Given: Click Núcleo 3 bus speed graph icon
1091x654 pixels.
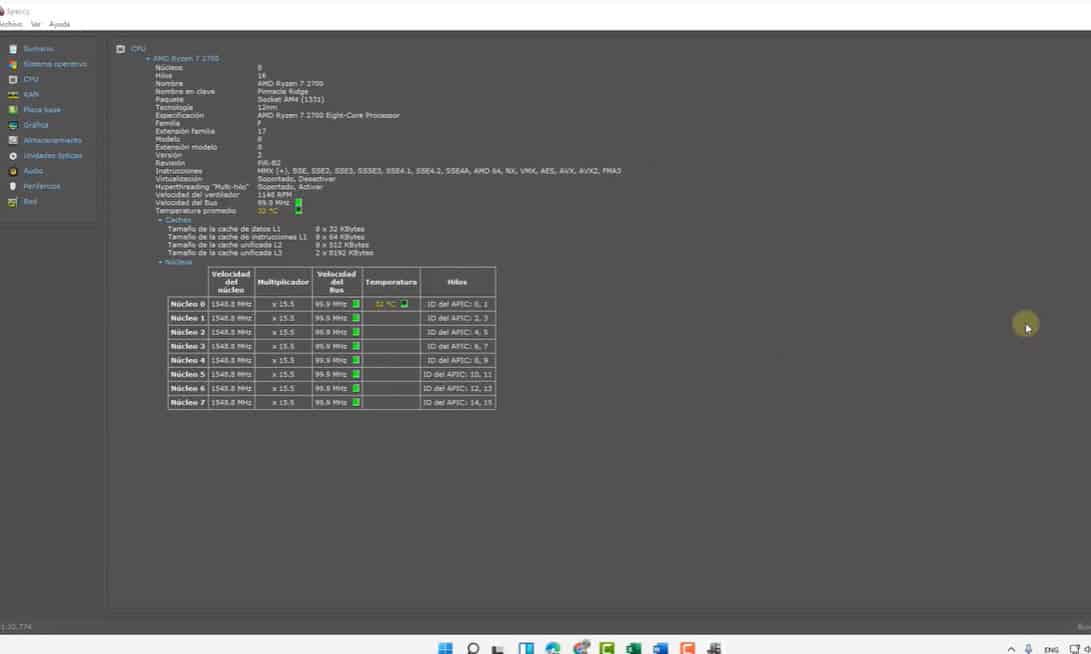Looking at the screenshot, I should [355, 346].
